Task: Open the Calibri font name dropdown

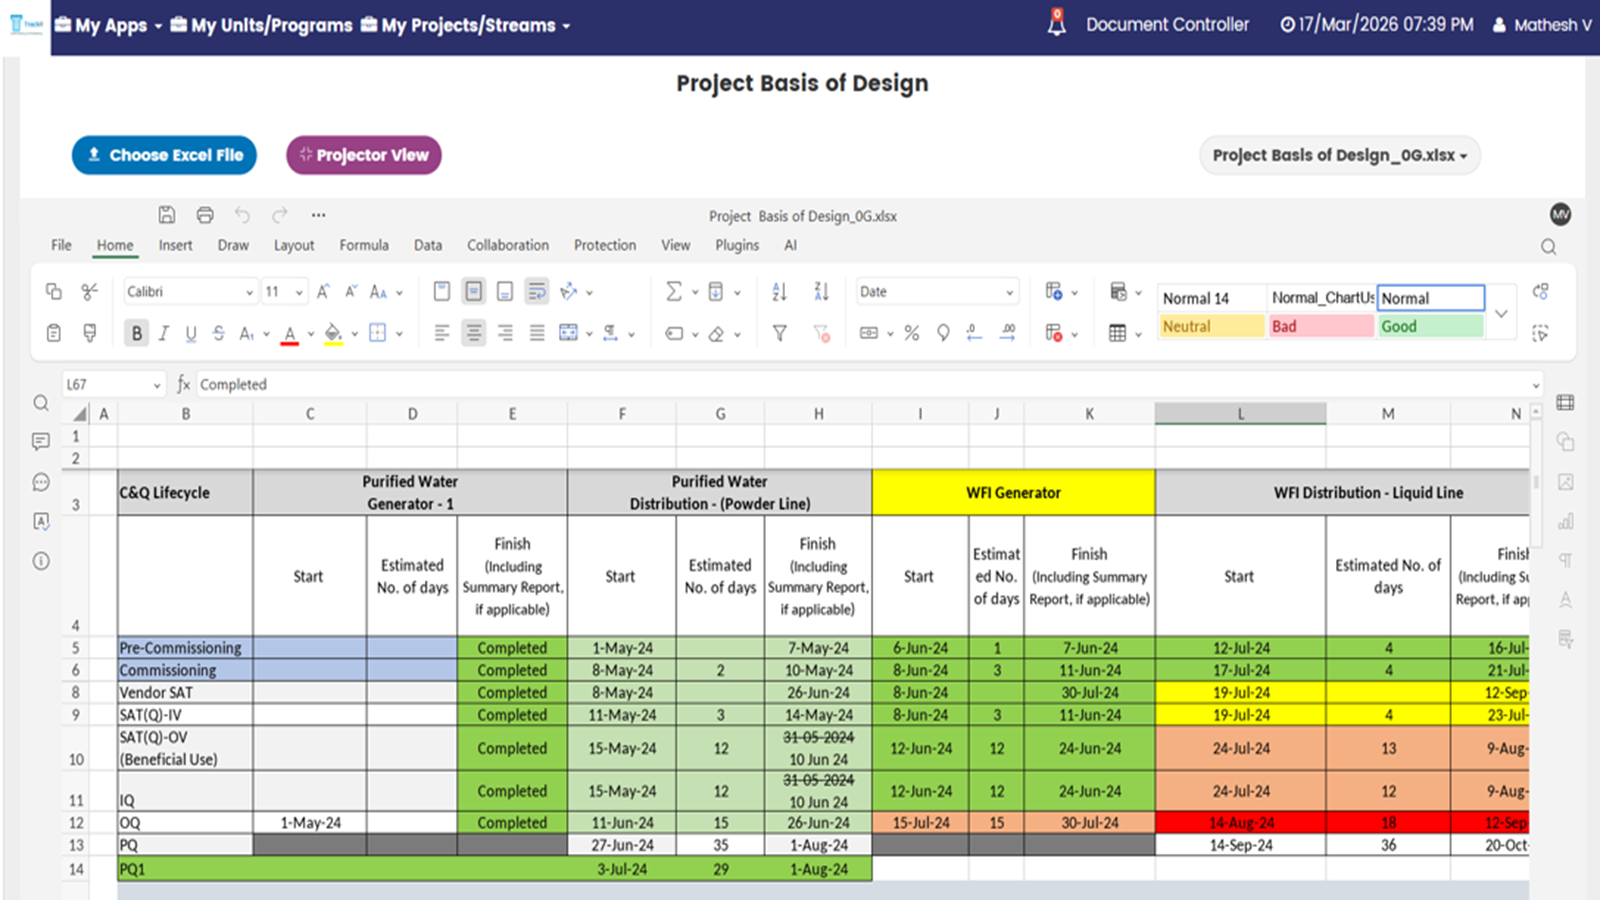Action: point(190,292)
